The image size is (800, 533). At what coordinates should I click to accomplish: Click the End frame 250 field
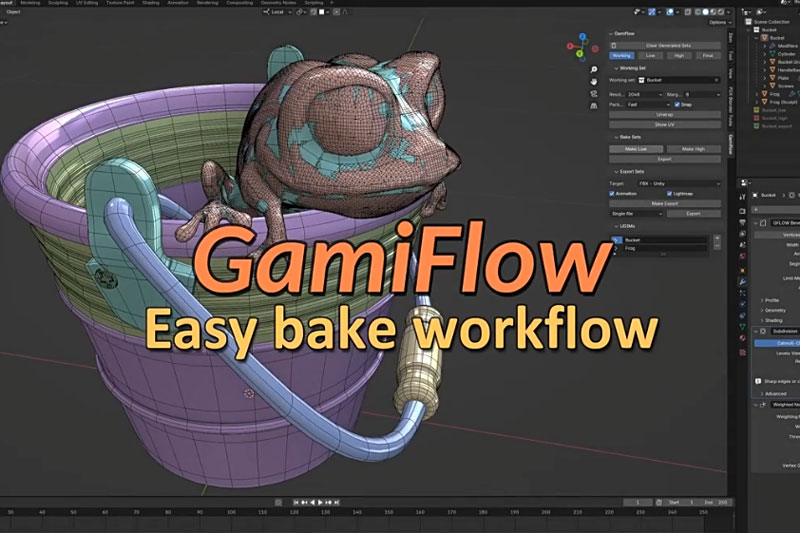pyautogui.click(x=716, y=502)
